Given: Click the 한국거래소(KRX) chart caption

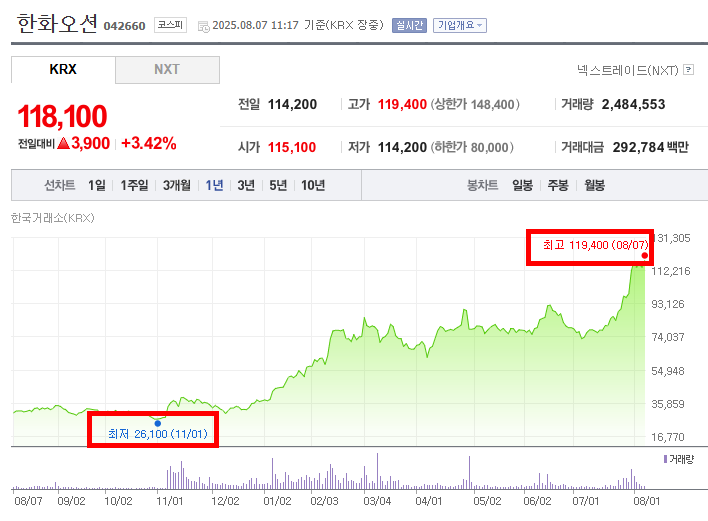Looking at the screenshot, I should [53, 218].
